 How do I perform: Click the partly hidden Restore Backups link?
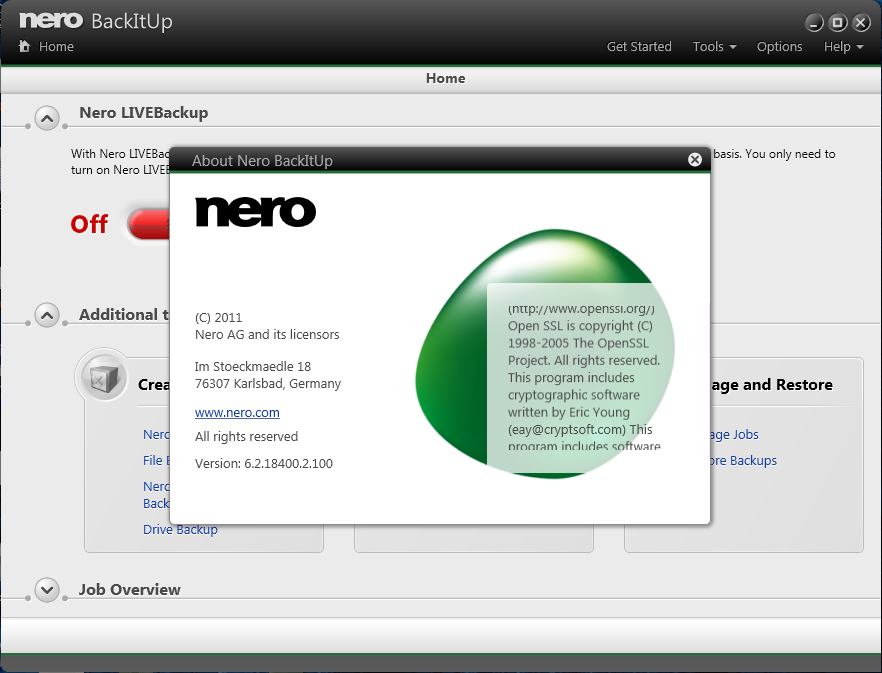(744, 460)
